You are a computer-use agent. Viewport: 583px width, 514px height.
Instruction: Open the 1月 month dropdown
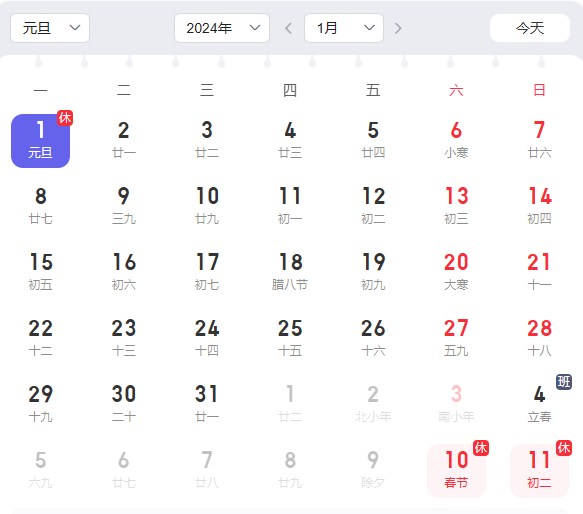[344, 28]
